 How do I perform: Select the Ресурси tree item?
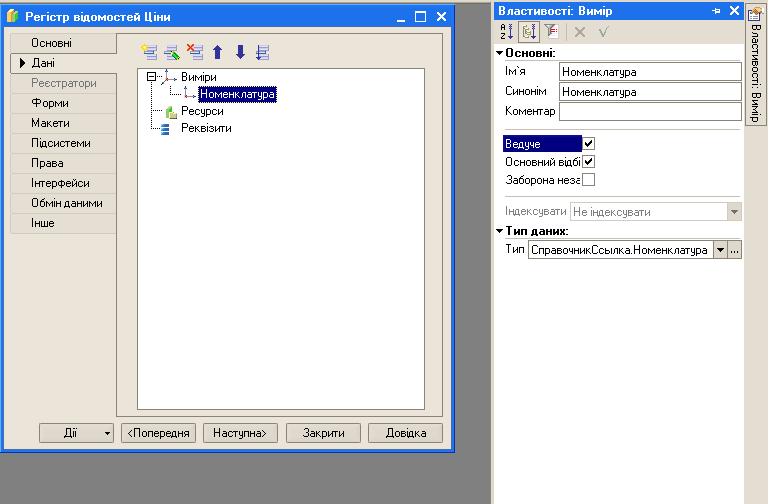click(x=202, y=111)
